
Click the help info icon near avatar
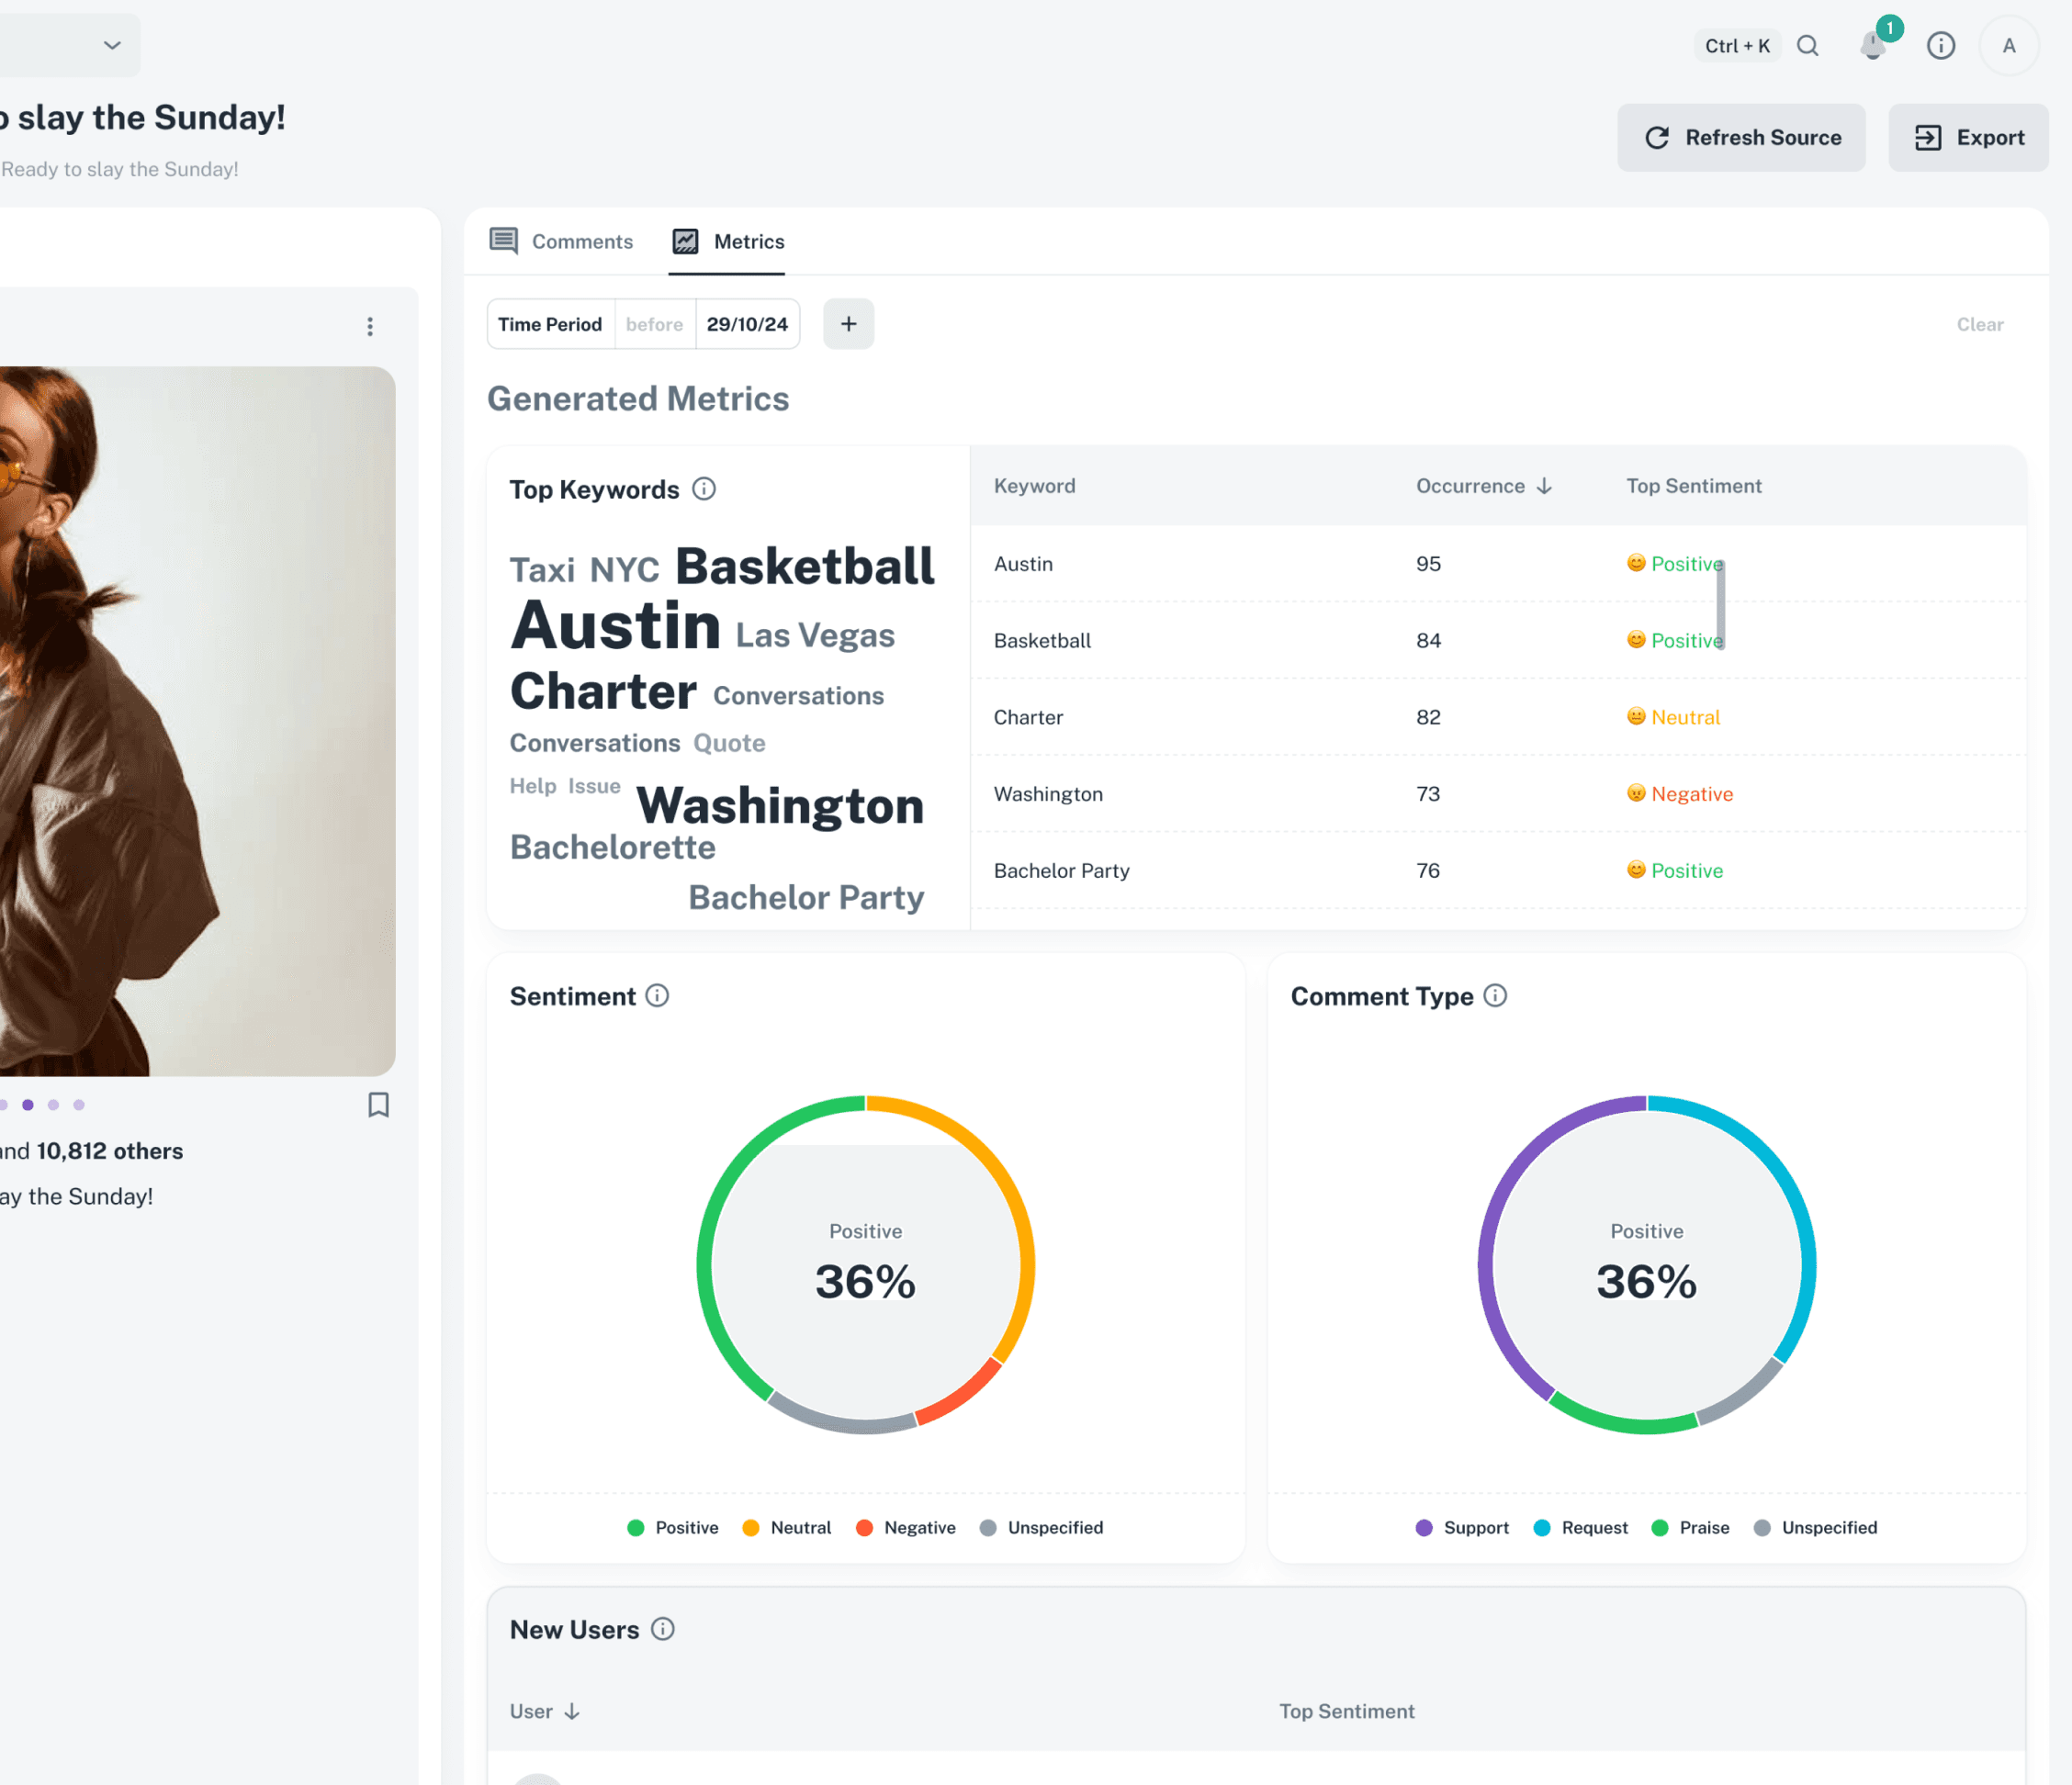point(1941,45)
